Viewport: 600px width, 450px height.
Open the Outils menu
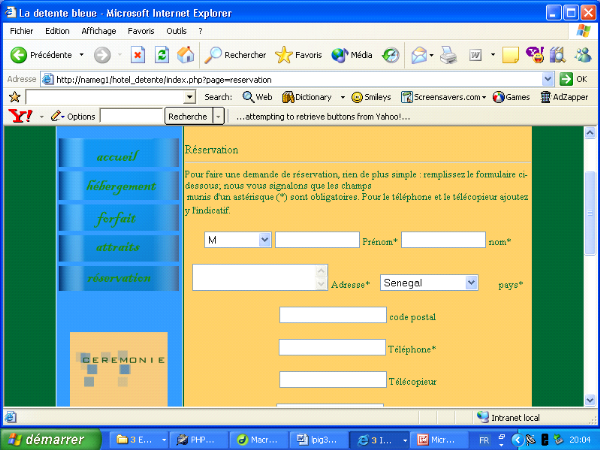tap(176, 31)
